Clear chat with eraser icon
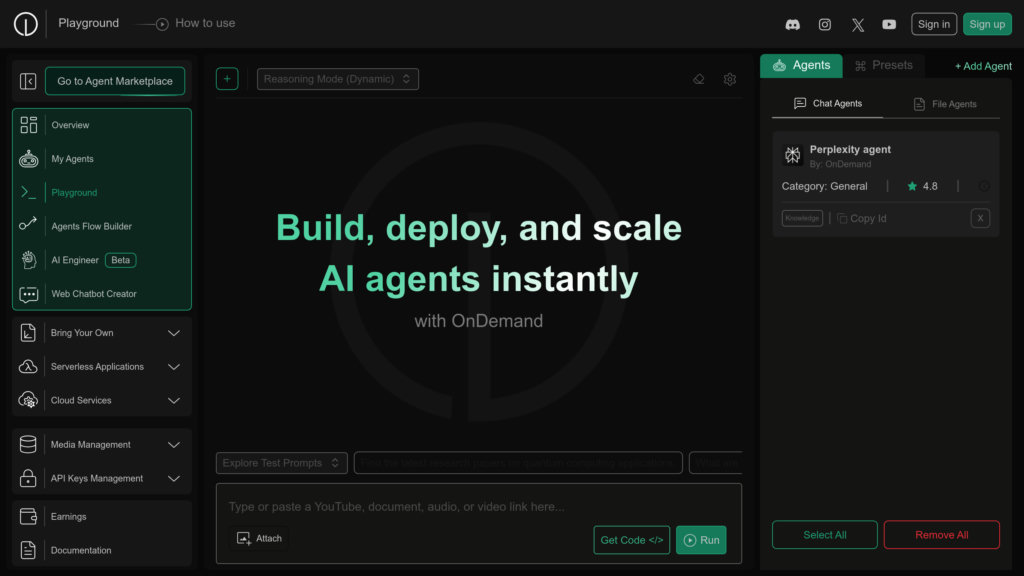The width and height of the screenshot is (1024, 576). point(699,79)
